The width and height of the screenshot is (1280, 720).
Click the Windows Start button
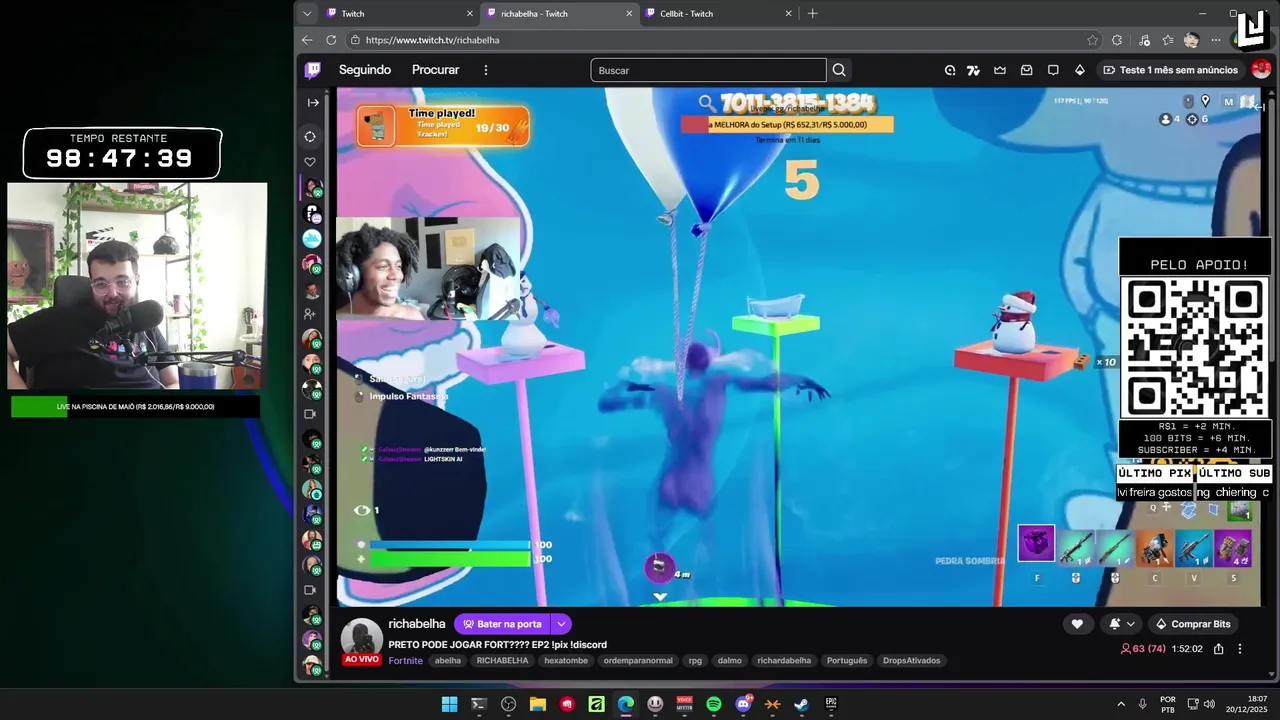coord(449,704)
